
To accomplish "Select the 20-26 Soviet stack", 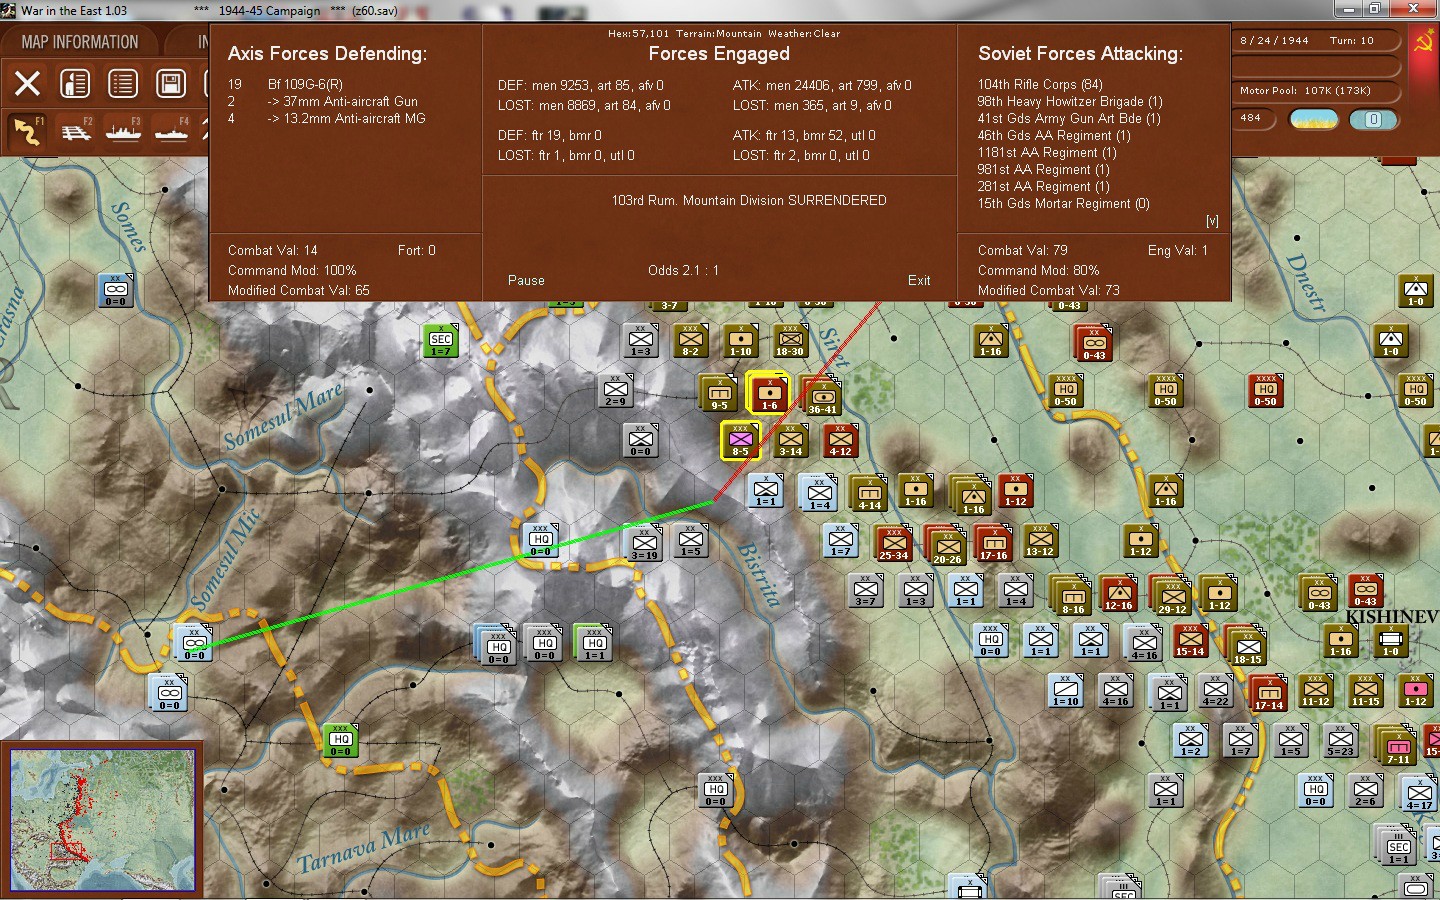I will (x=945, y=546).
